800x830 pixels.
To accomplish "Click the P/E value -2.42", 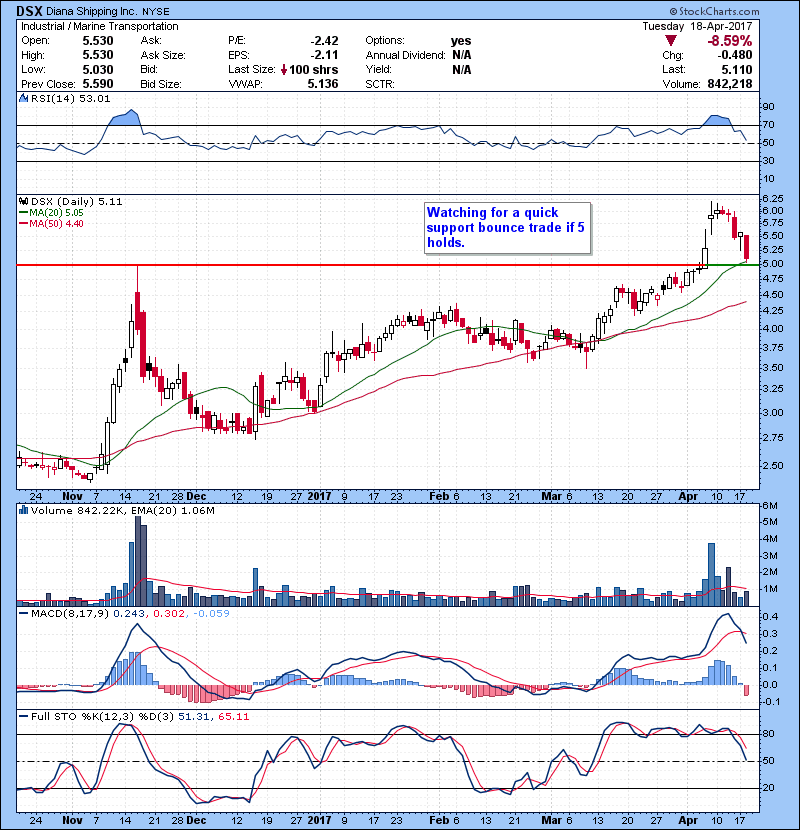I will pos(324,41).
